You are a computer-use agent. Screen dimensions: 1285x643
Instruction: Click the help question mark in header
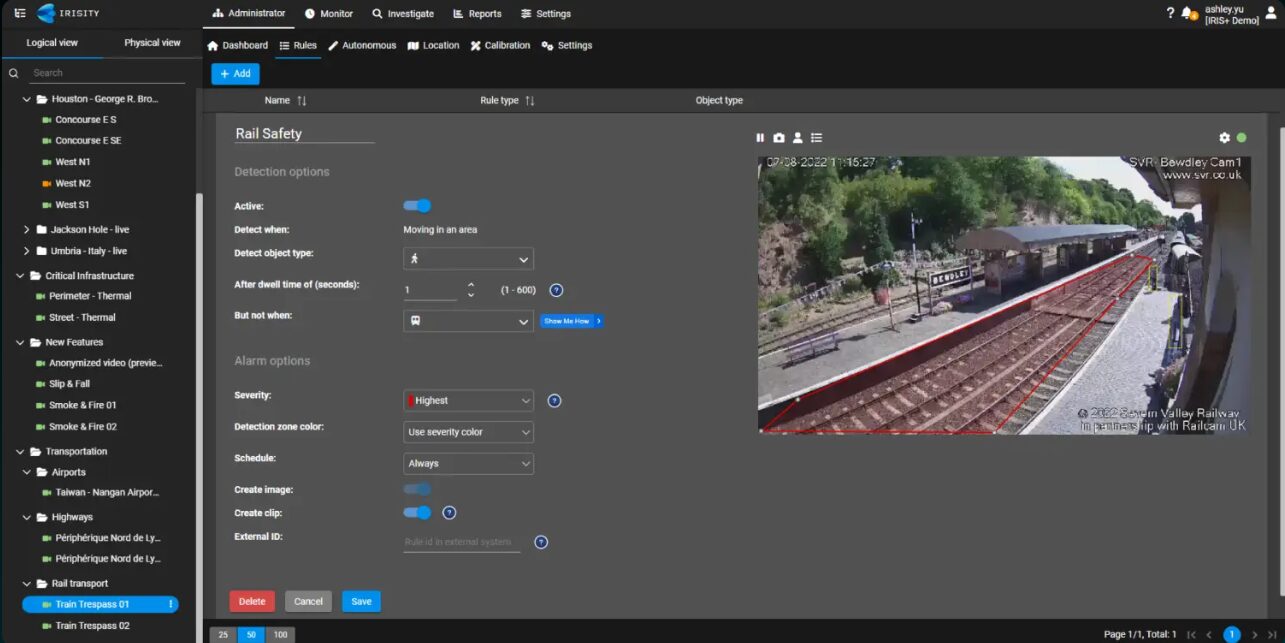point(1170,13)
